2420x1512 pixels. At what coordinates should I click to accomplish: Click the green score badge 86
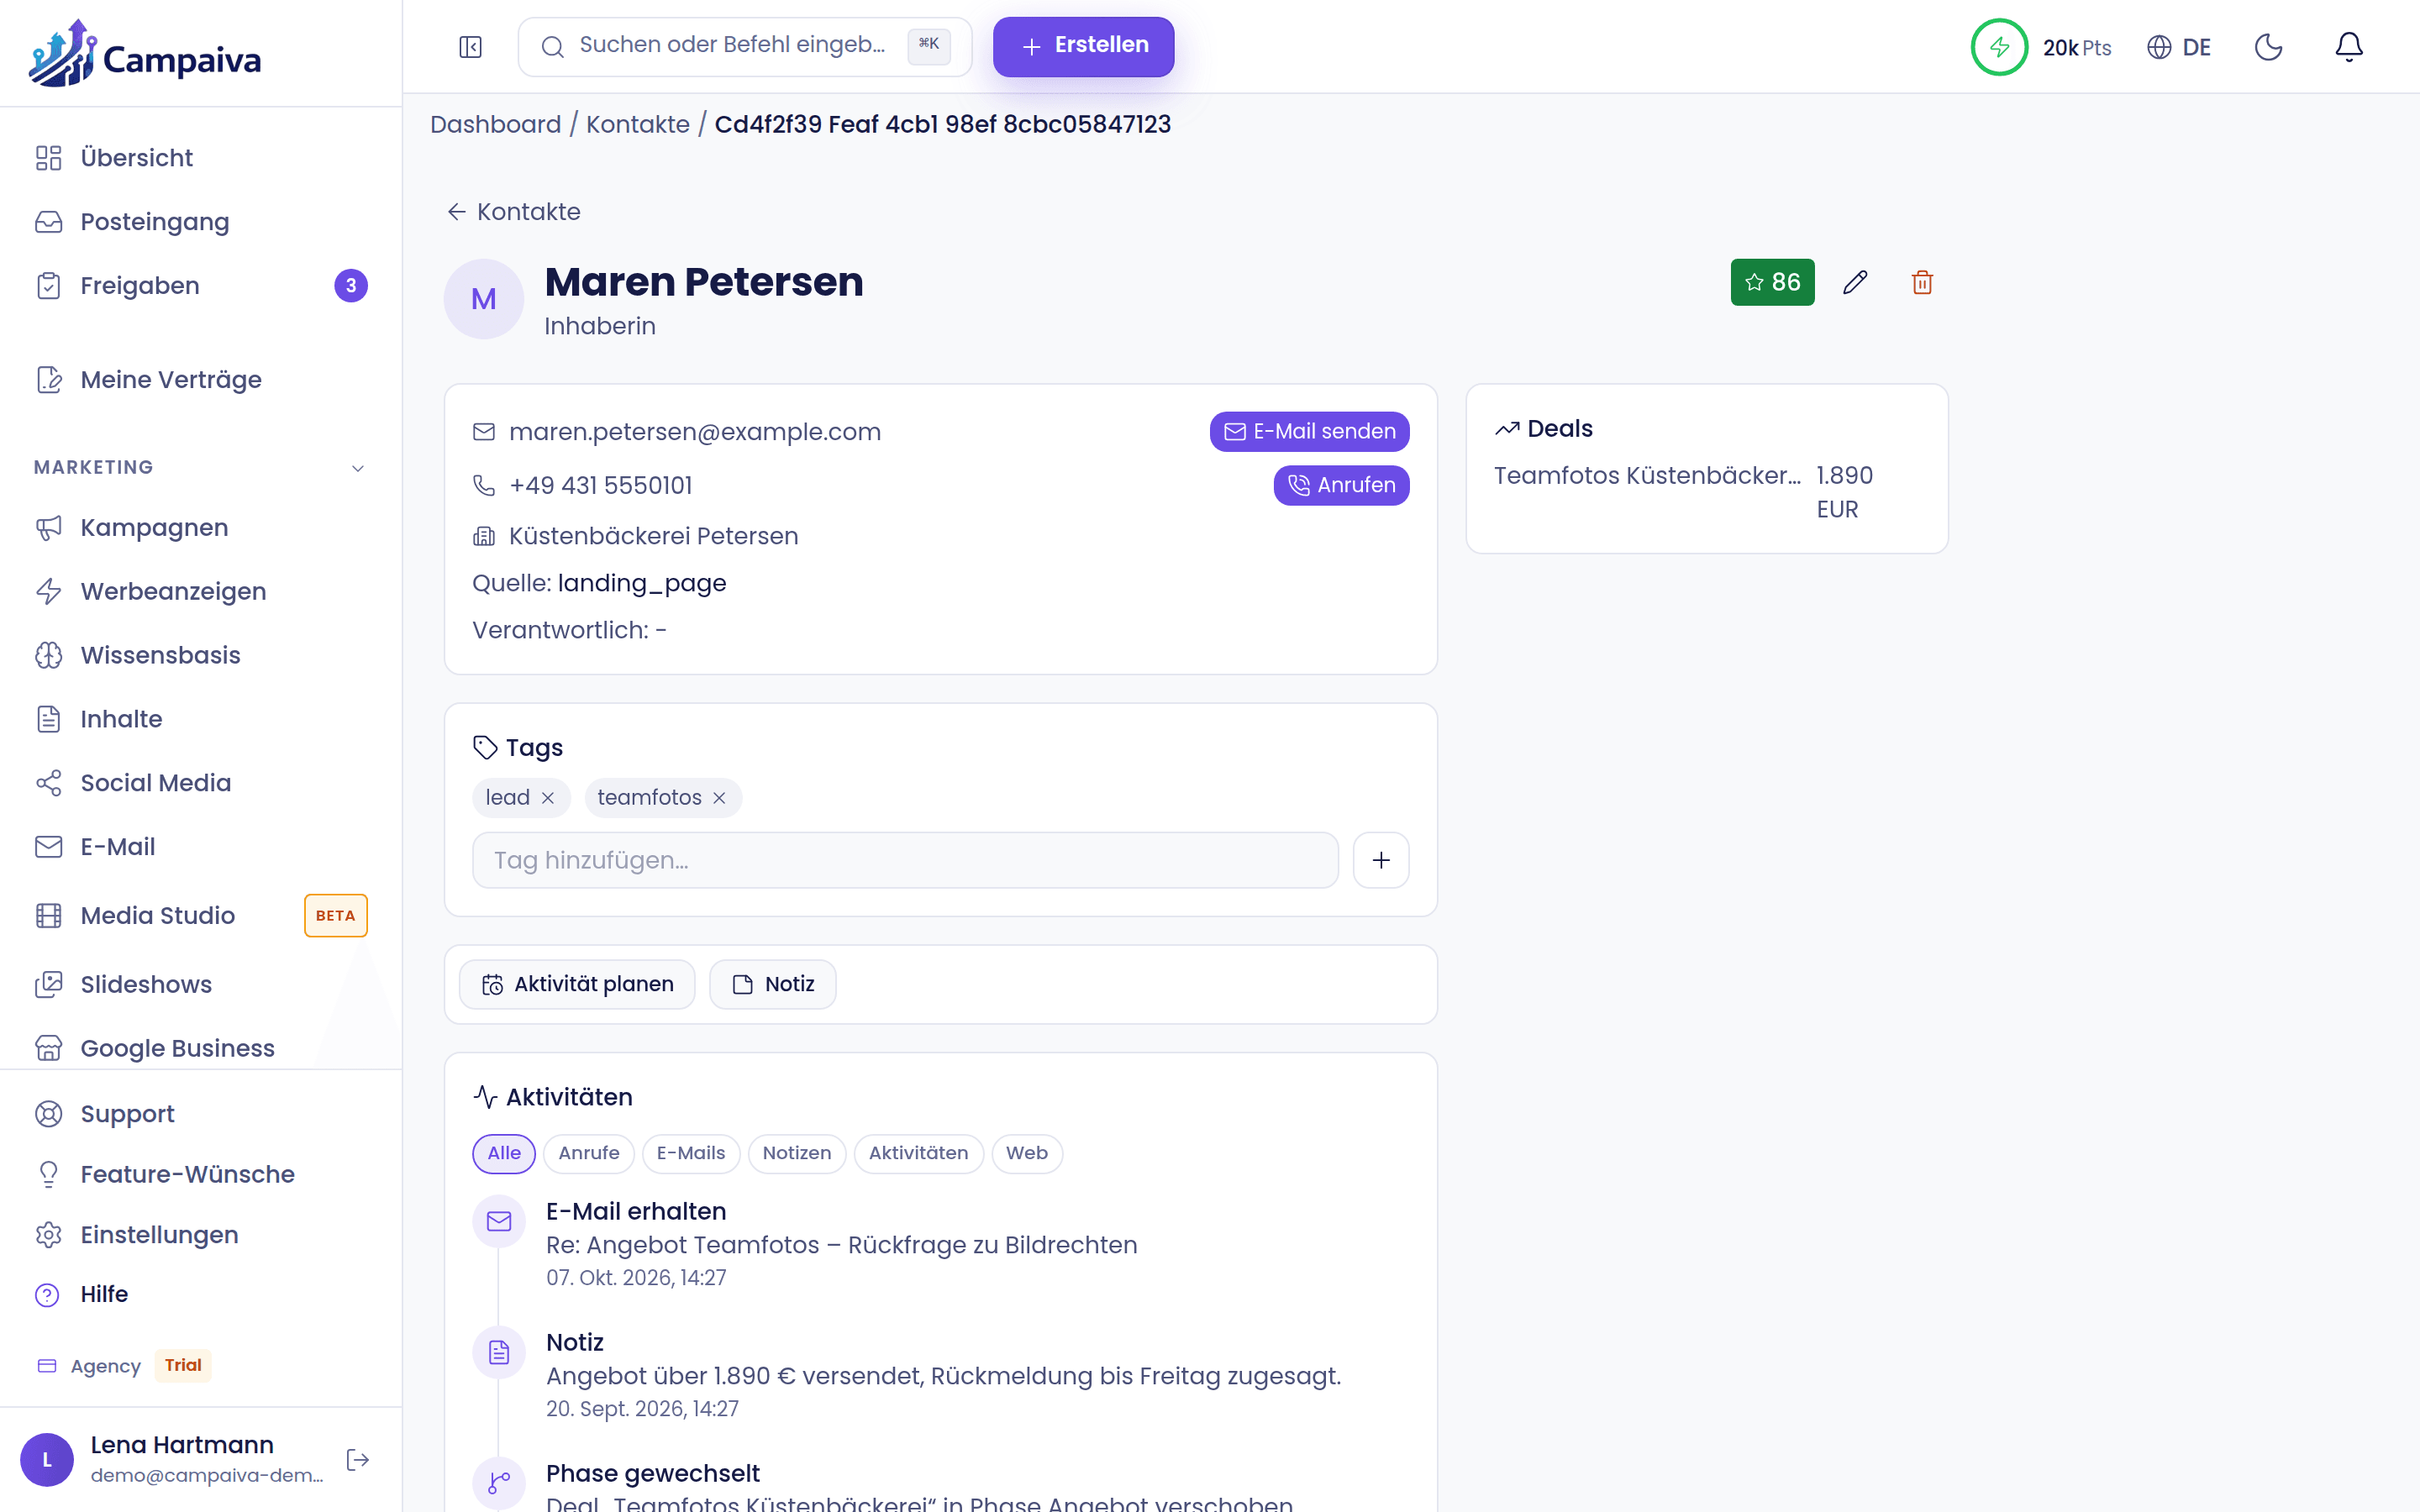1772,283
